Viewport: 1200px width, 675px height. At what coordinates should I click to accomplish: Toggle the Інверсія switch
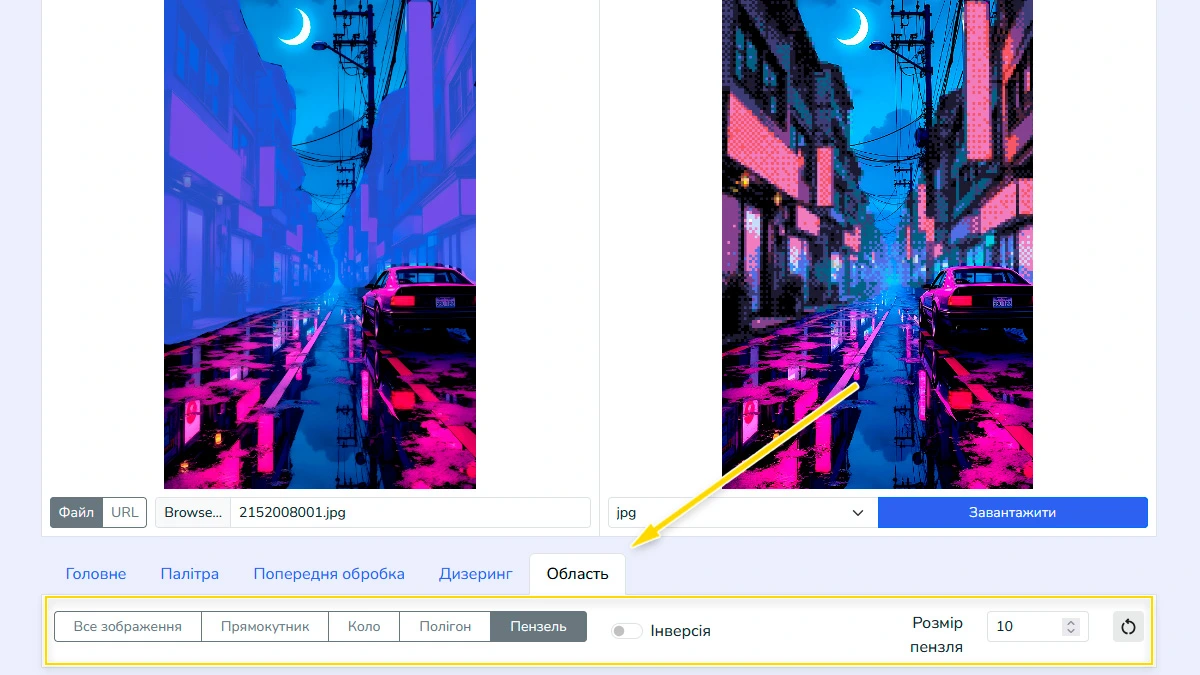pyautogui.click(x=627, y=631)
